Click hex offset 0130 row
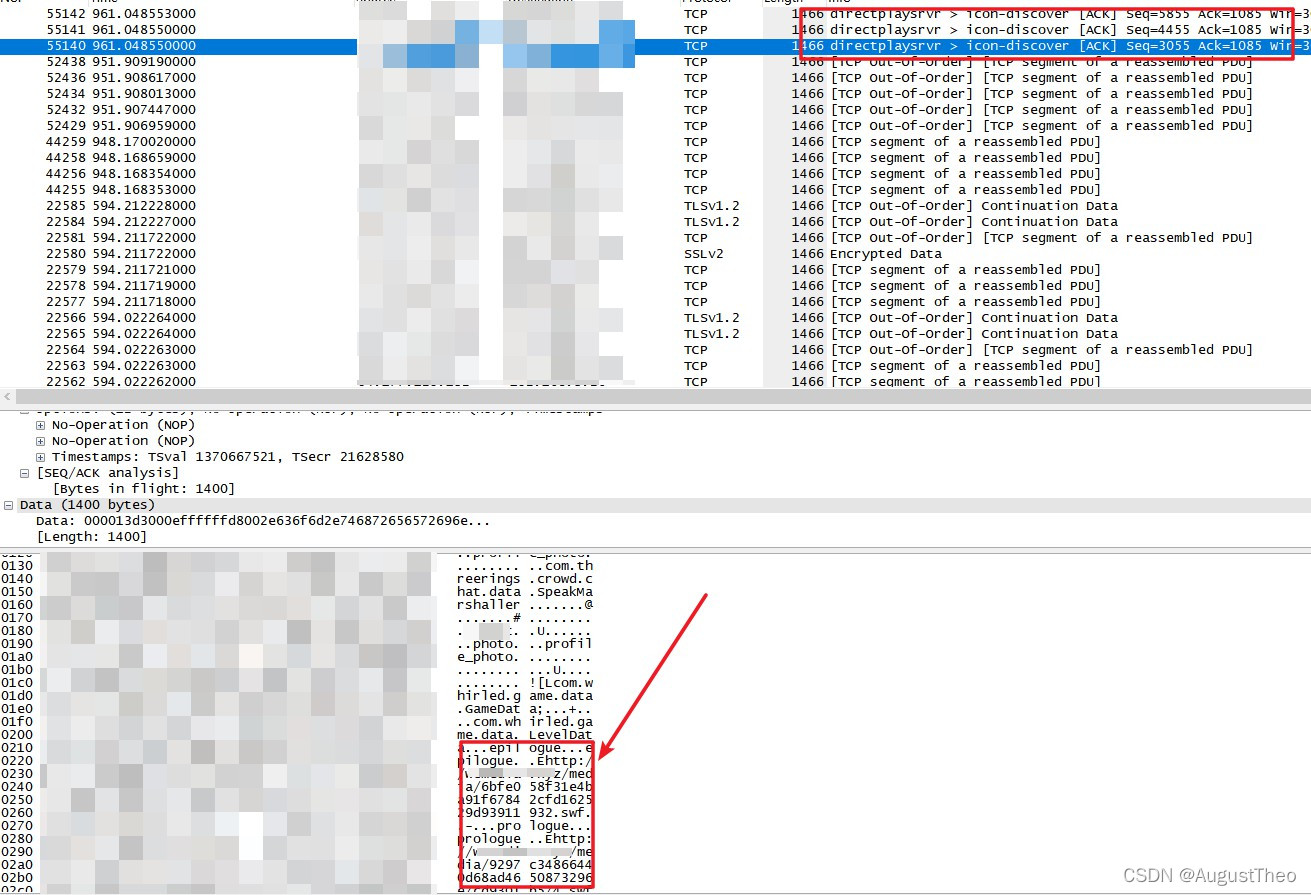This screenshot has width=1311, height=895. (x=17, y=566)
